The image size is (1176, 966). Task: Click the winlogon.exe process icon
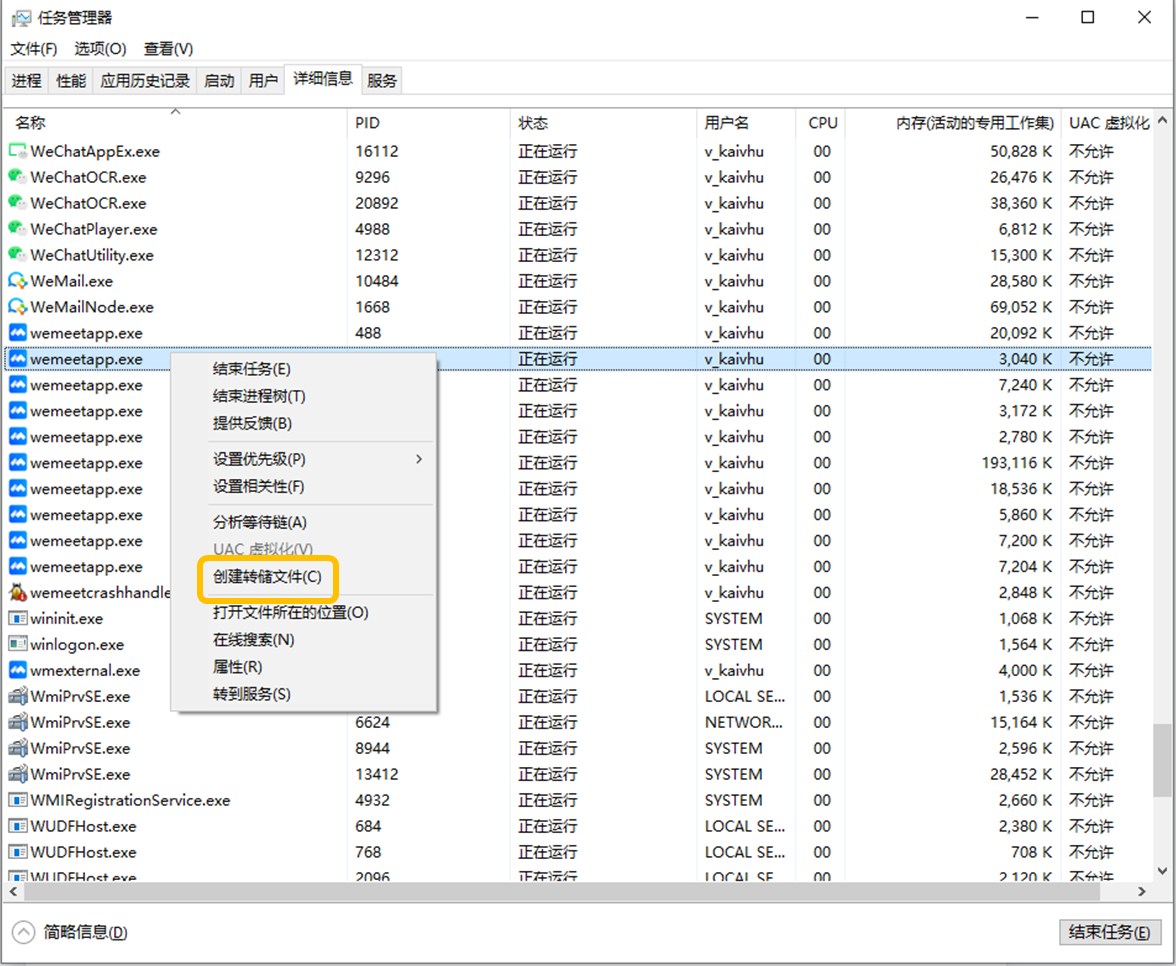[17, 644]
